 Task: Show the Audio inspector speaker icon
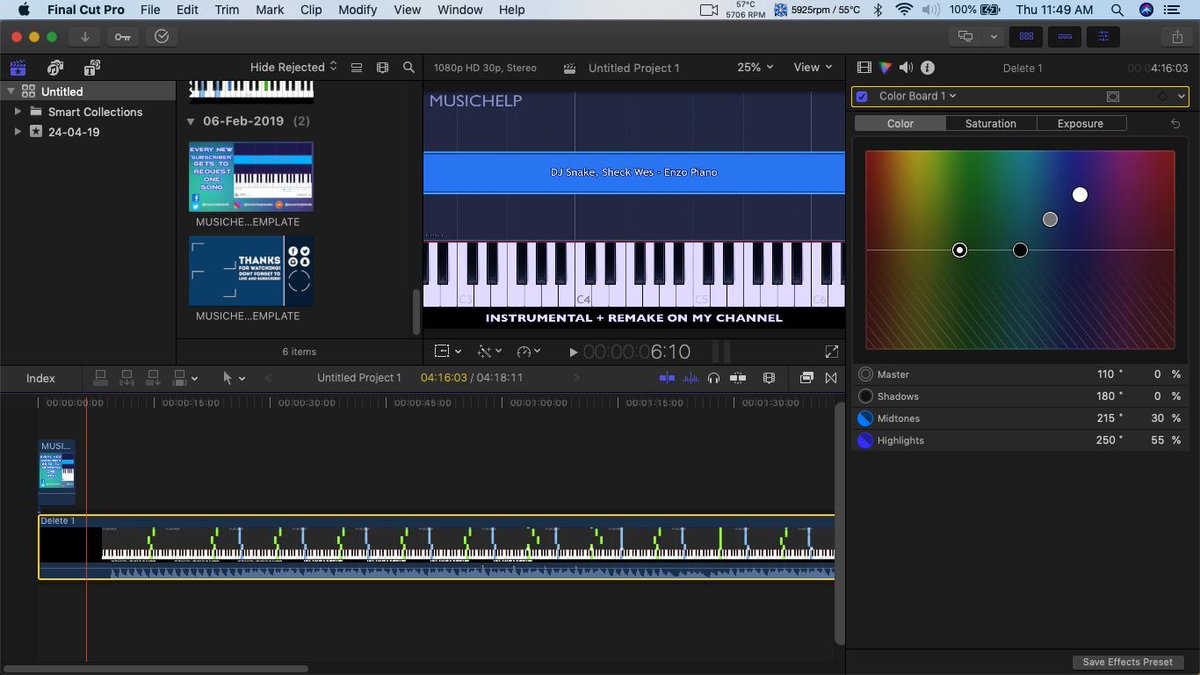tap(906, 67)
